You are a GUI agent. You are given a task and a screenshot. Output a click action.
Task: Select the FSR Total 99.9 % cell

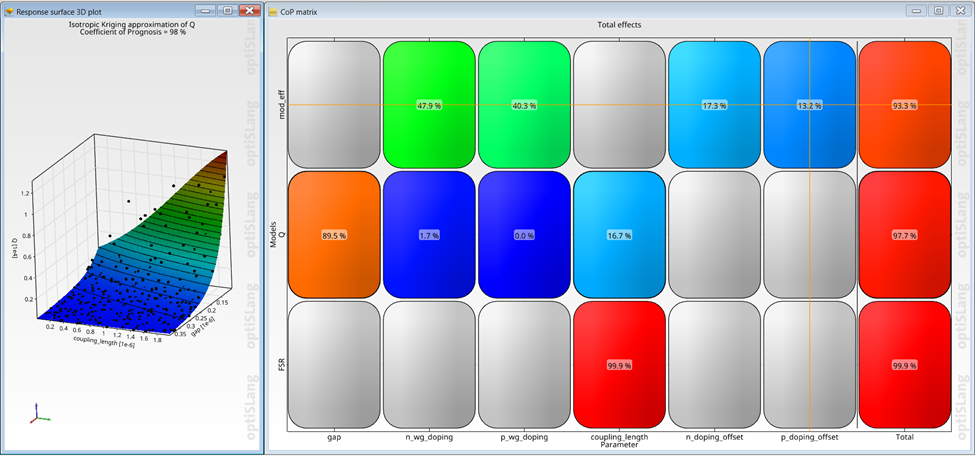pos(904,365)
